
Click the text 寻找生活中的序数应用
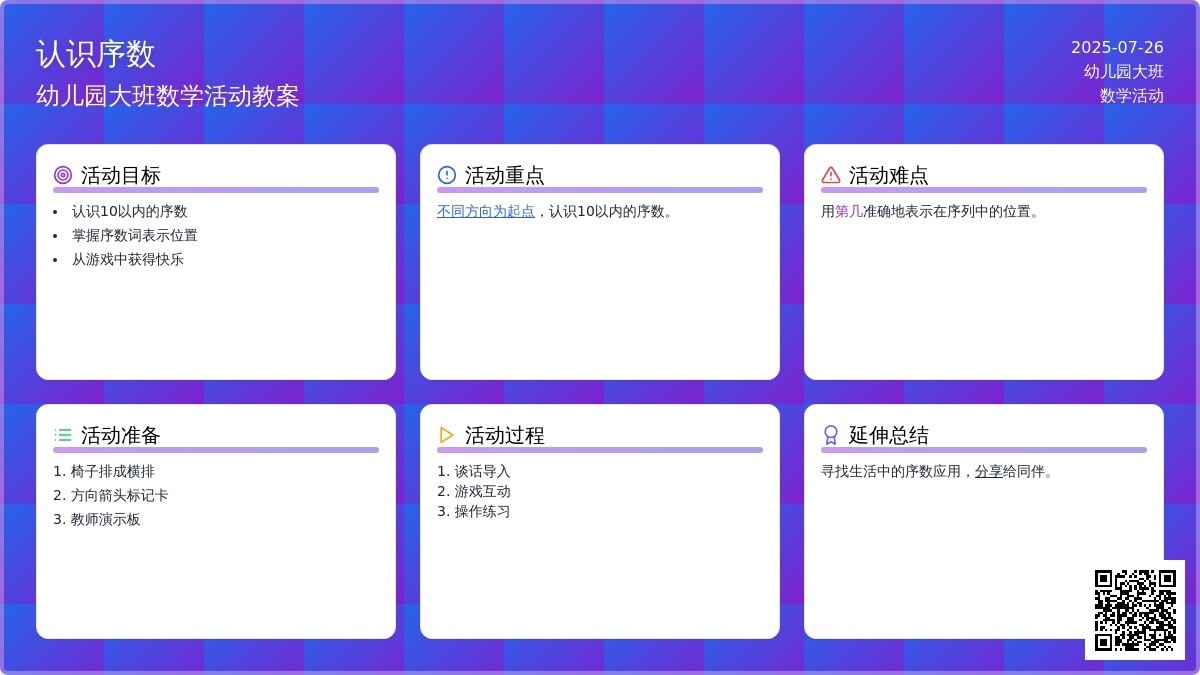point(891,471)
